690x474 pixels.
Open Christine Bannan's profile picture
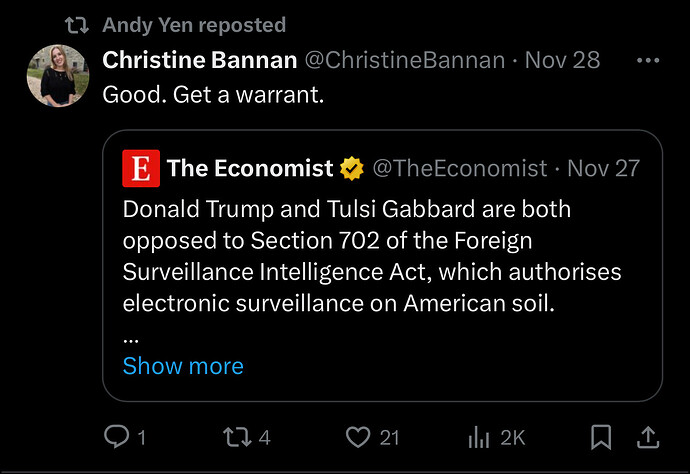pos(58,76)
